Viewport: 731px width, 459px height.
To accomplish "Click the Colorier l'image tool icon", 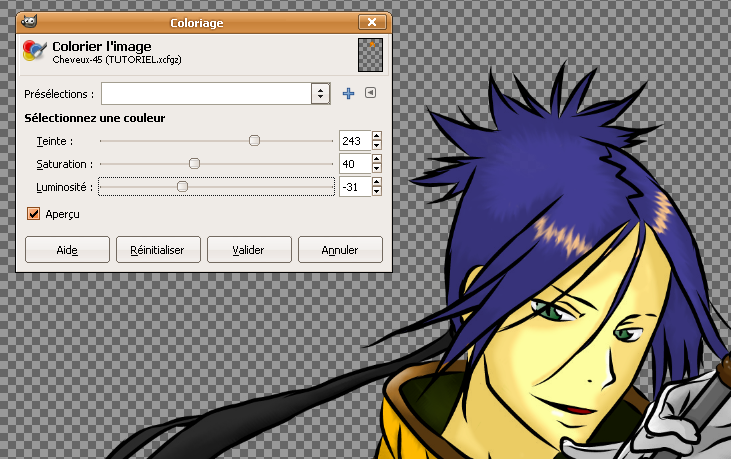I will (34, 51).
